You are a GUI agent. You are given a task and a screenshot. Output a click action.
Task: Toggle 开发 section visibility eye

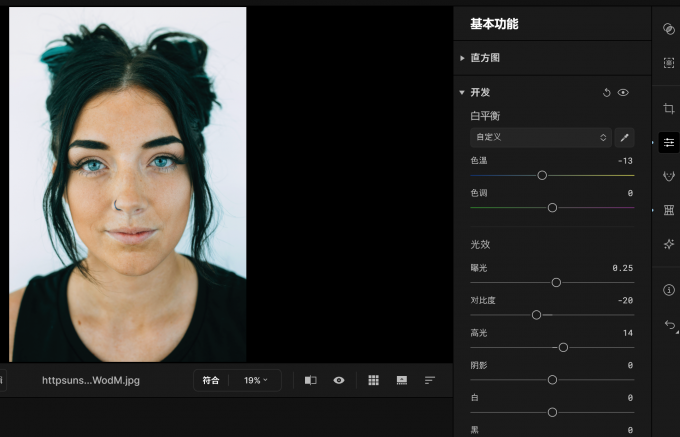pos(623,92)
